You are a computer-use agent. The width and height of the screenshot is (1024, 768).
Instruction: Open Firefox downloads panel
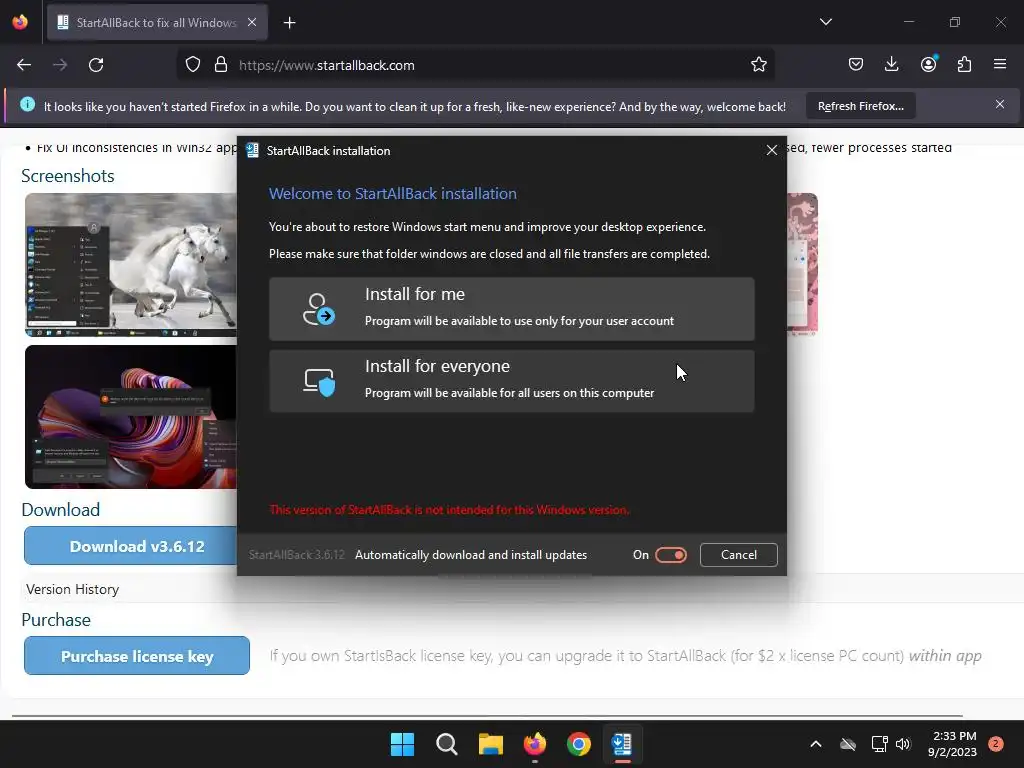891,64
